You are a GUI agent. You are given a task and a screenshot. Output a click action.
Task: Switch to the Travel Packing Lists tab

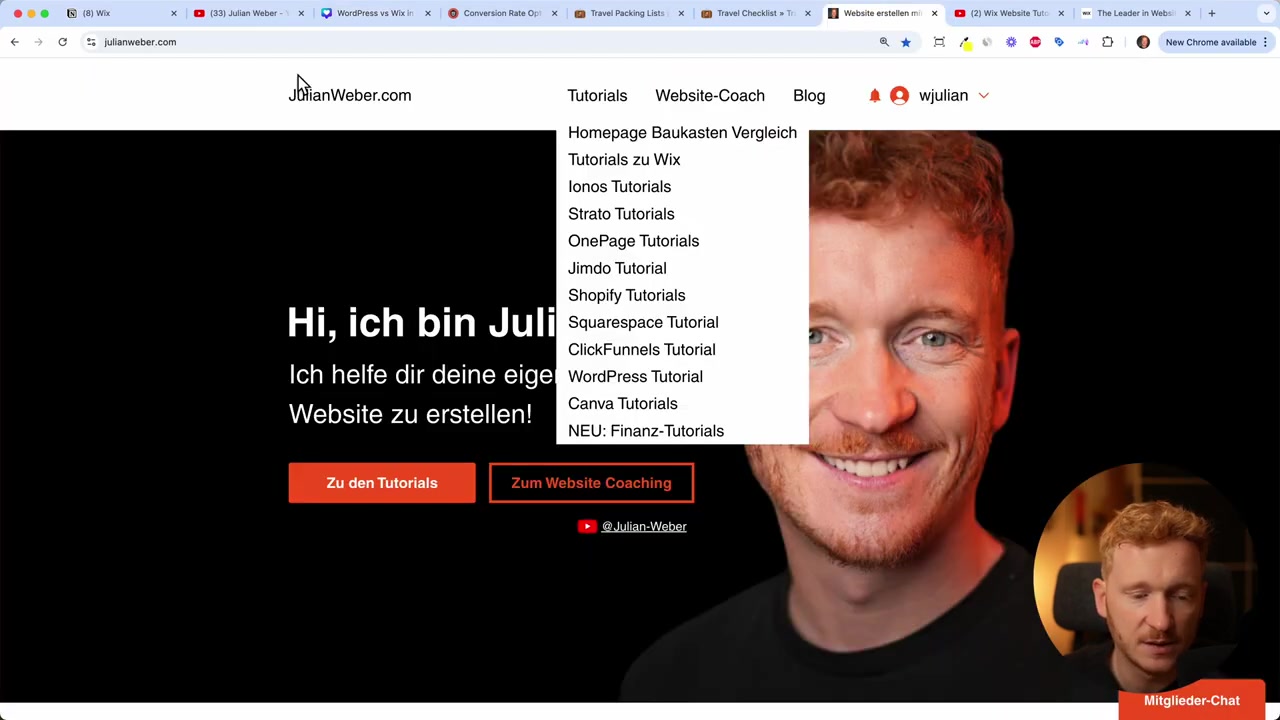627,13
